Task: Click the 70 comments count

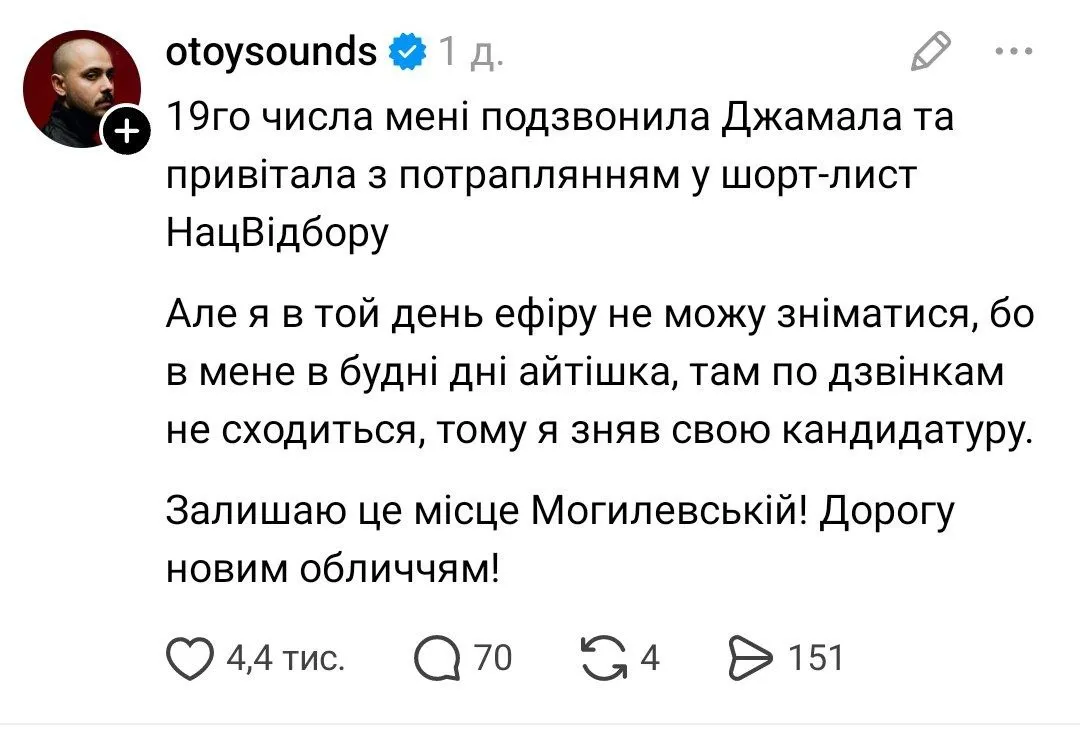Action: pyautogui.click(x=491, y=658)
